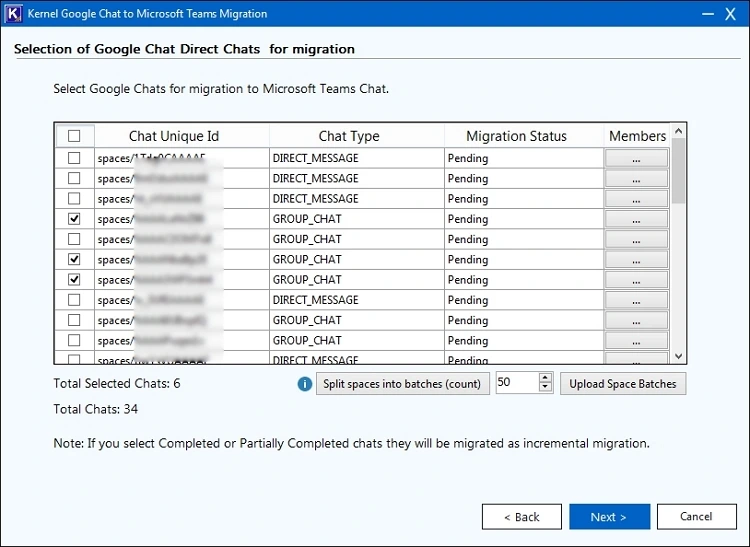Click the batch count field showing 50

tap(517, 383)
